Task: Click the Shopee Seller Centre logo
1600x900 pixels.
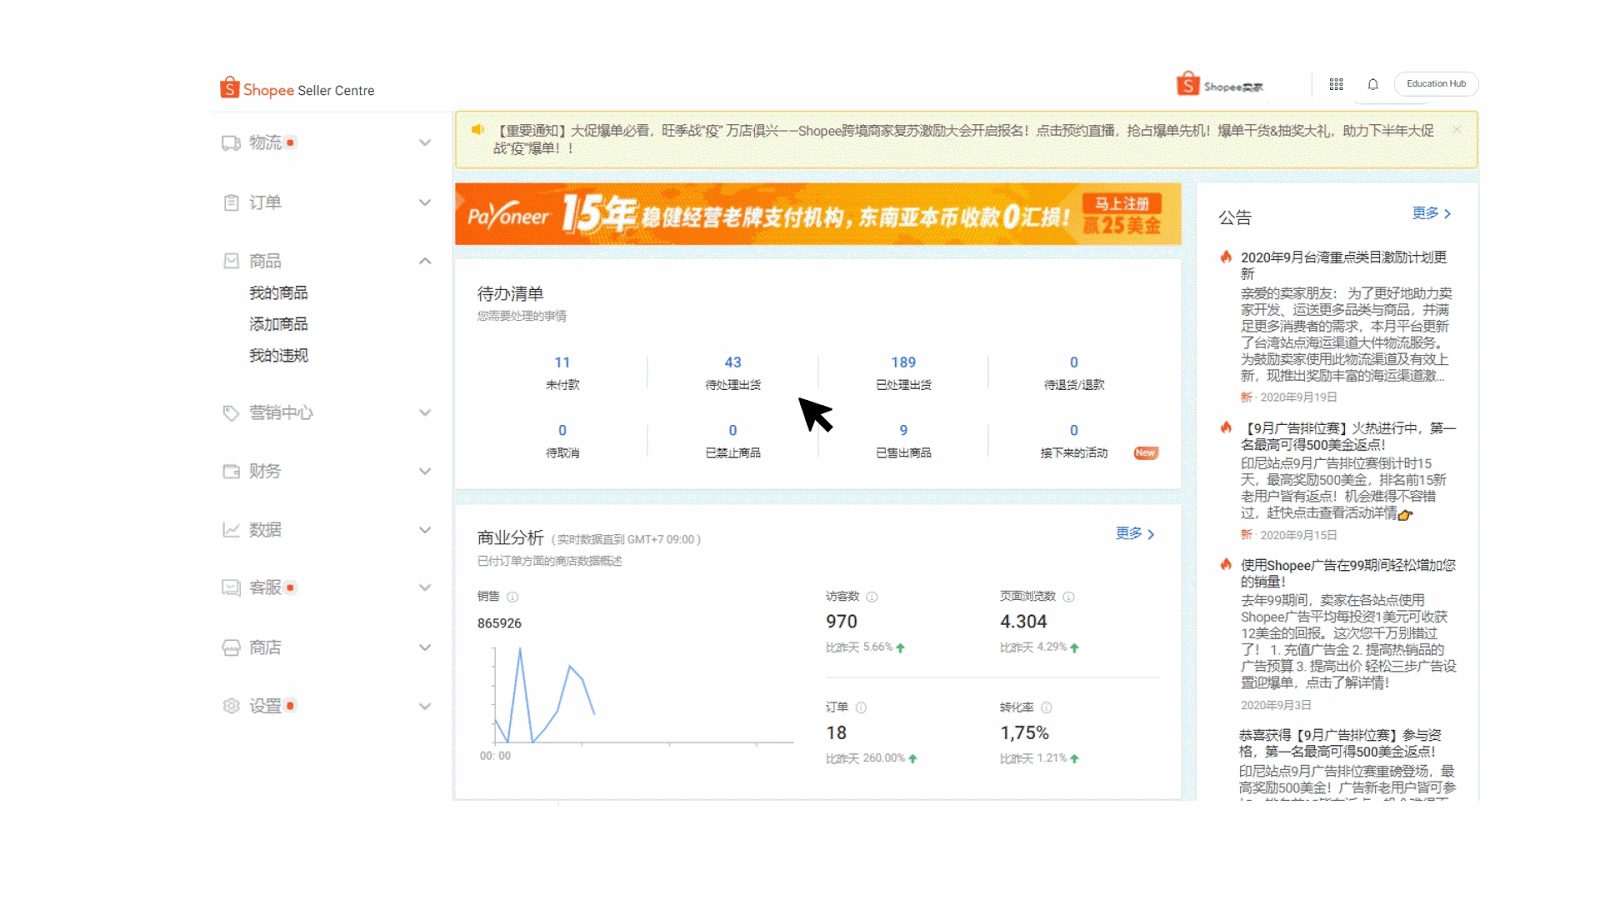Action: [x=297, y=89]
